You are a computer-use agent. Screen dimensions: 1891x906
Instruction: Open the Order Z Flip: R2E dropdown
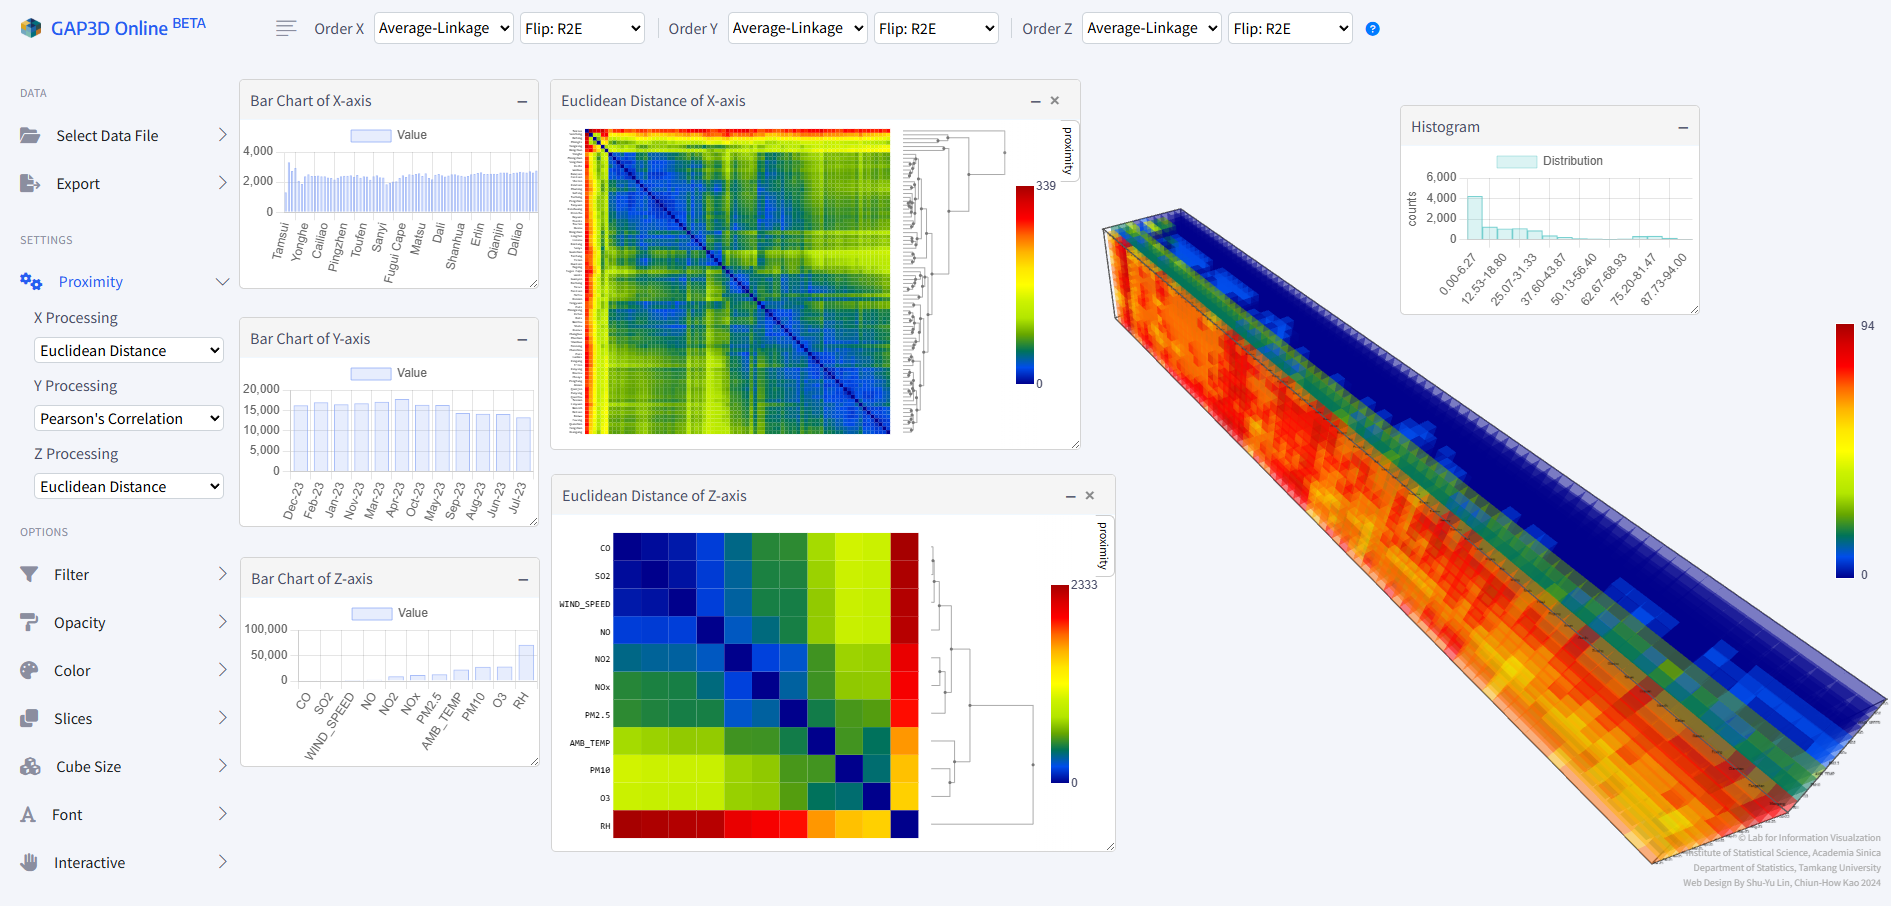click(1289, 28)
